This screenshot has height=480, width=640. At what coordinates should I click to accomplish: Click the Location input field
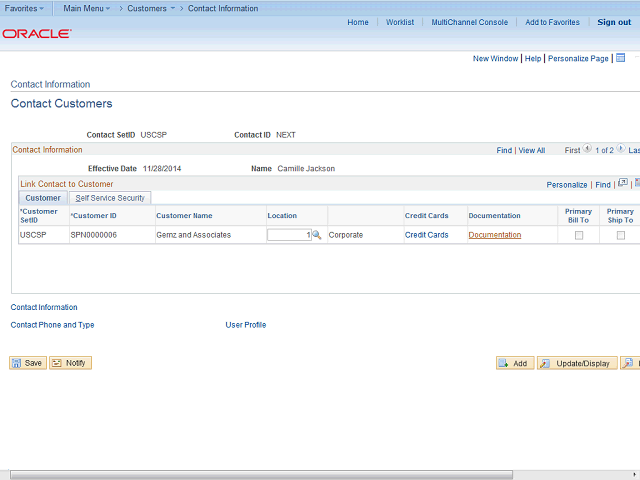289,235
